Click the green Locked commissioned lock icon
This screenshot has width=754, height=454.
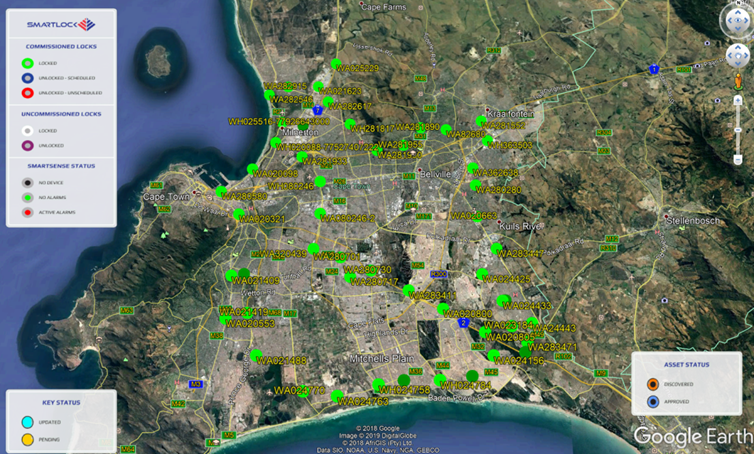click(27, 62)
